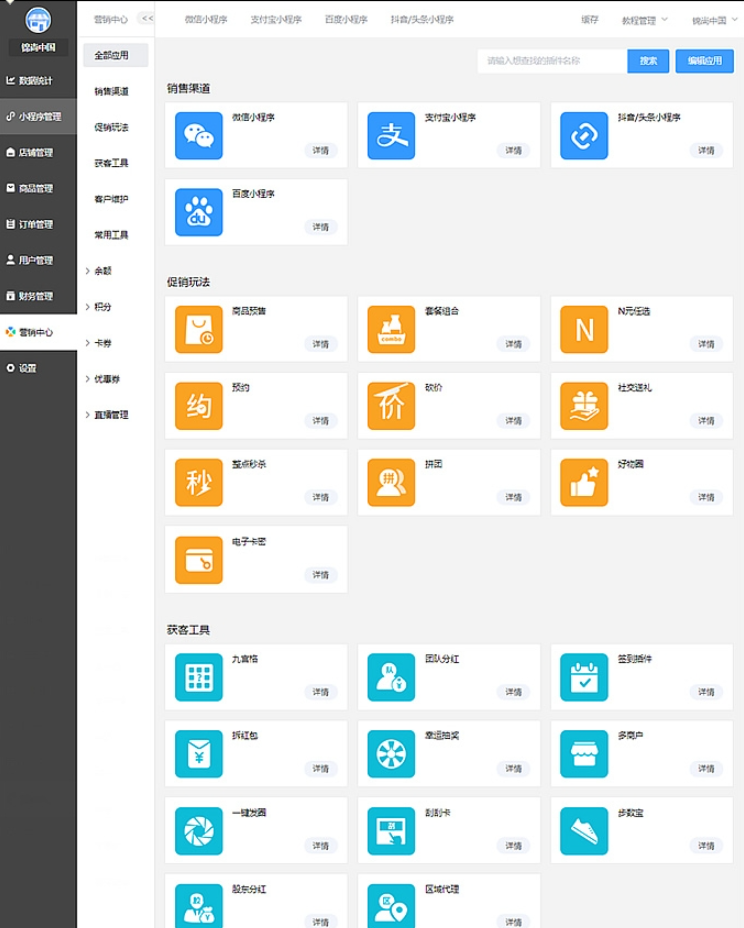Screen dimensions: 744x928
Task: Select the 电子卡密 card key icon
Action: point(199,560)
